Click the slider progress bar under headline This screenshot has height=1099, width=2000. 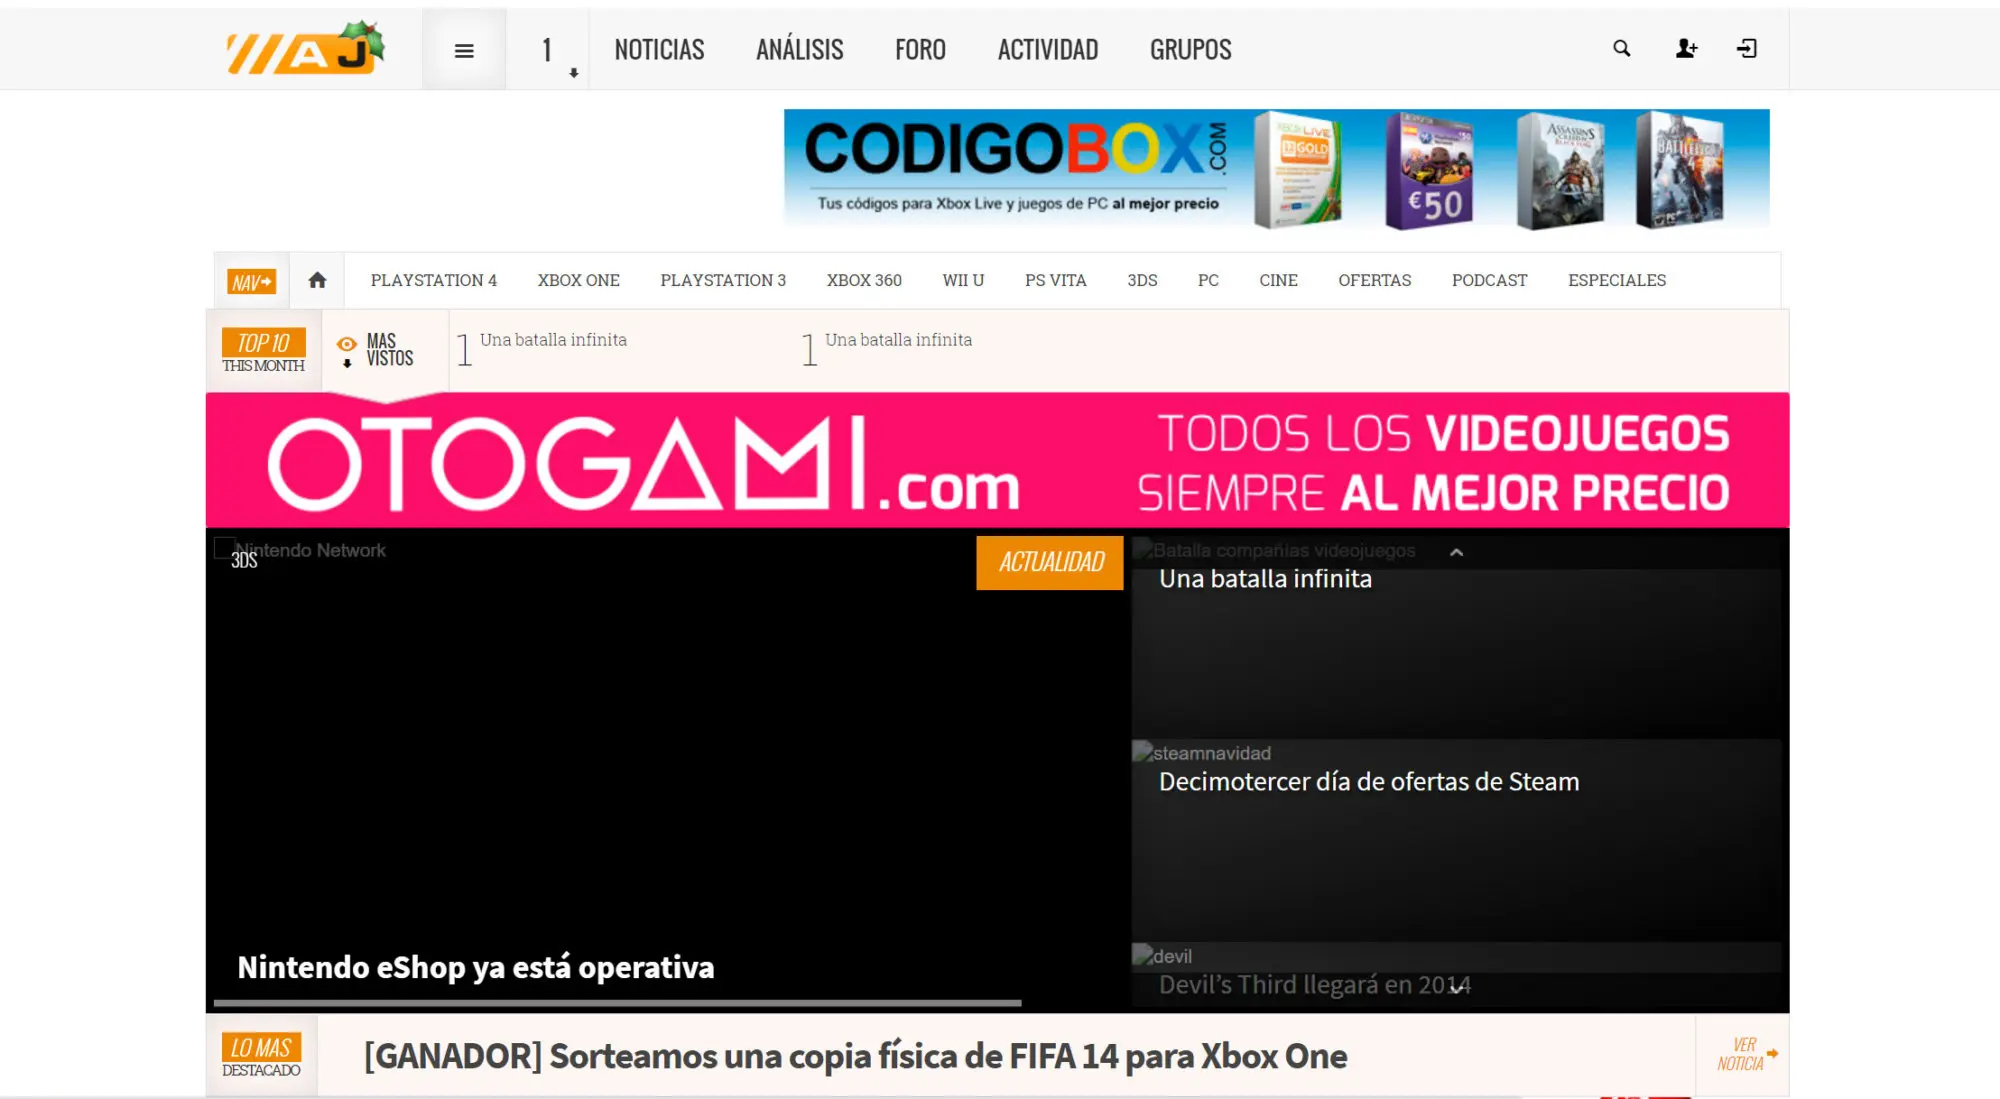617,1002
